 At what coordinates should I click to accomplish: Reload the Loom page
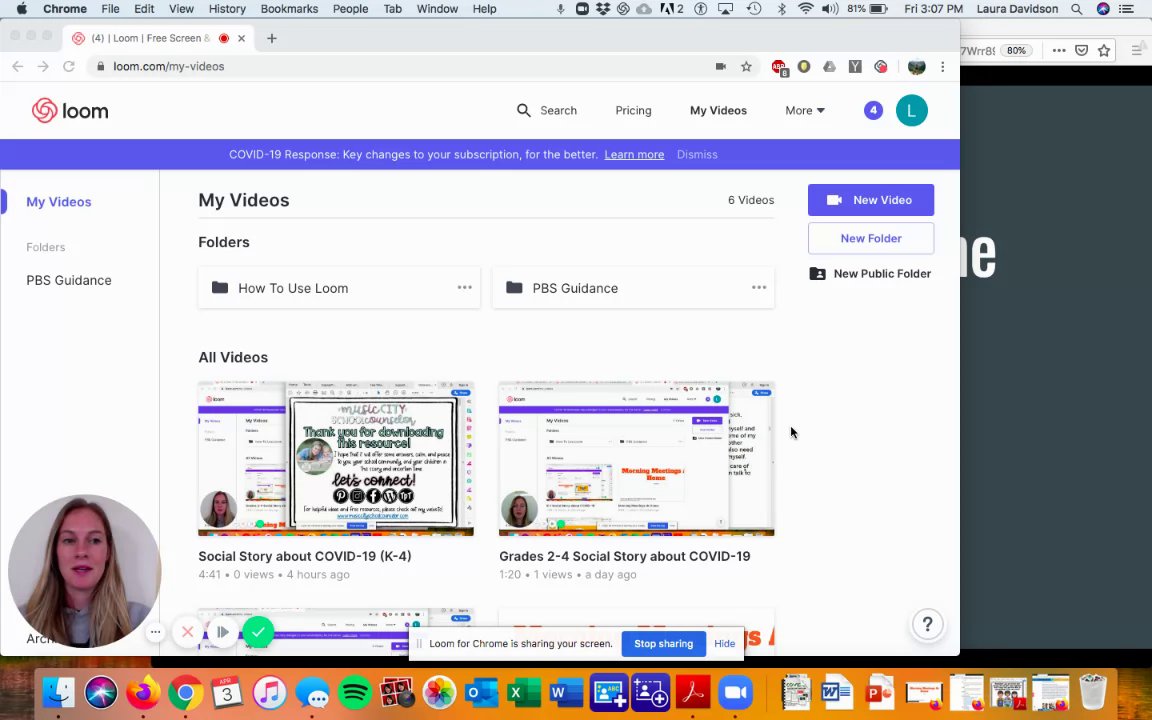(68, 66)
